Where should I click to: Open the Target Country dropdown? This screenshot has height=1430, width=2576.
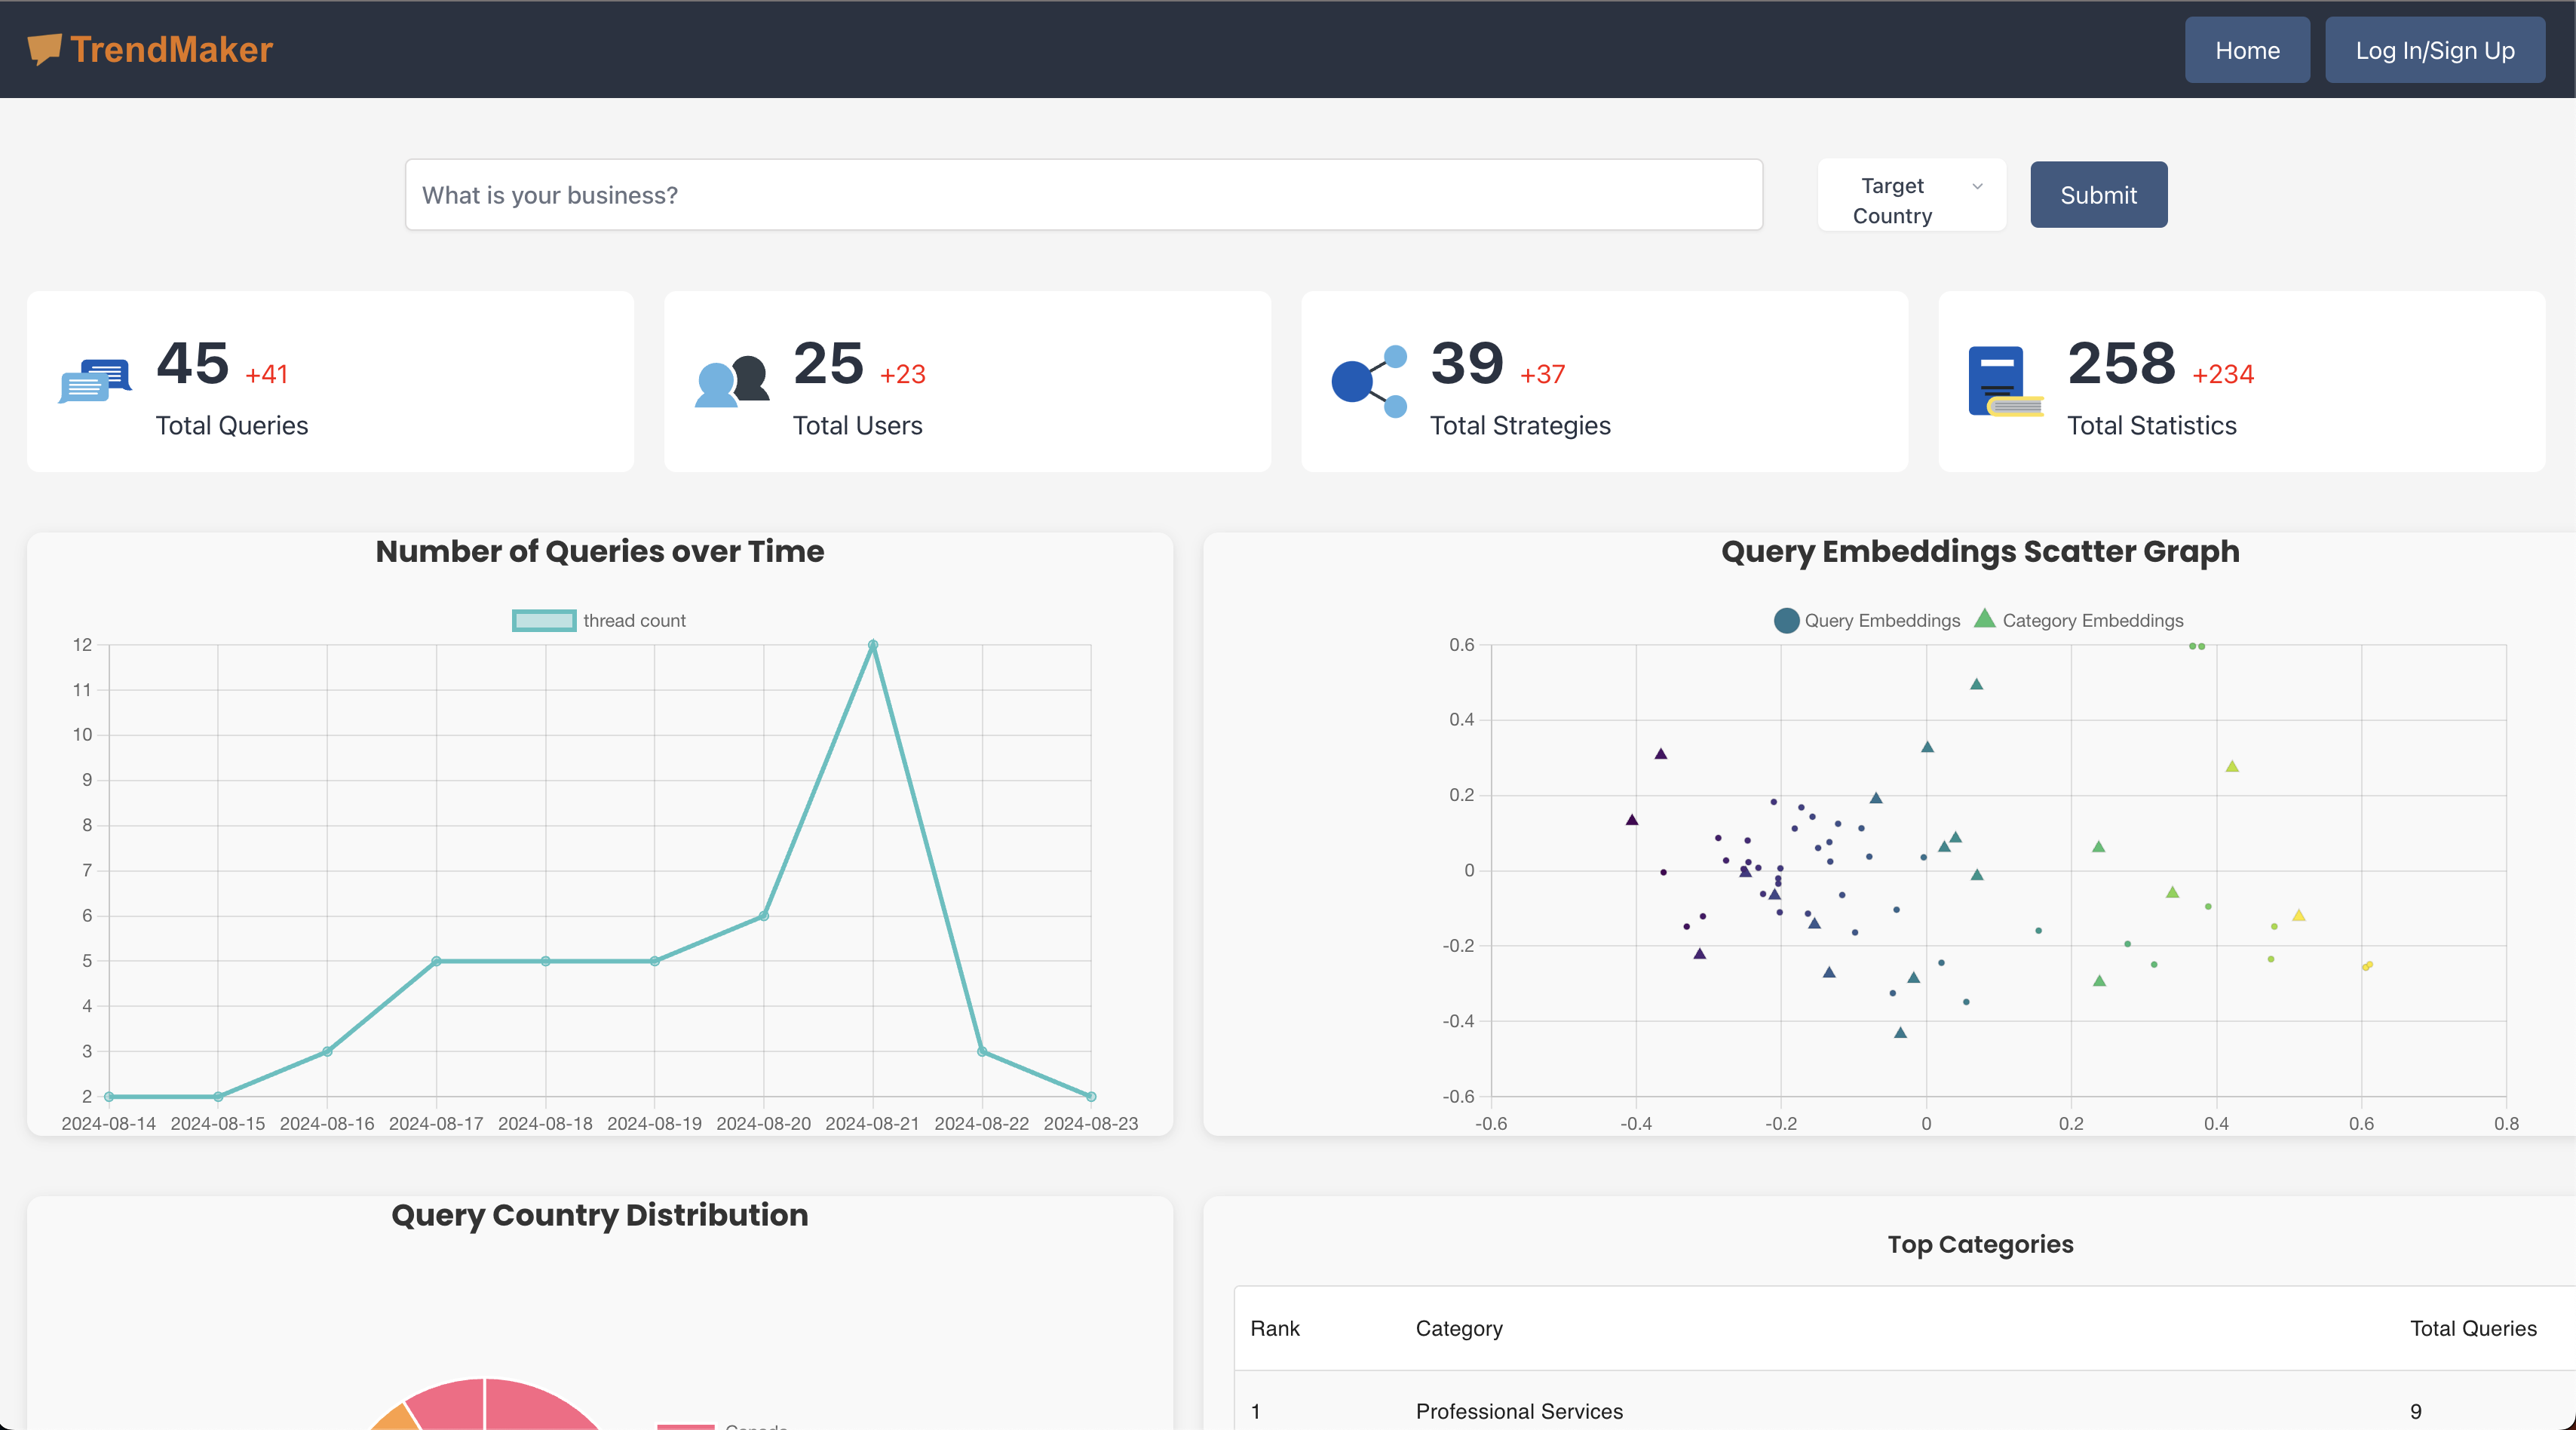pos(1892,200)
